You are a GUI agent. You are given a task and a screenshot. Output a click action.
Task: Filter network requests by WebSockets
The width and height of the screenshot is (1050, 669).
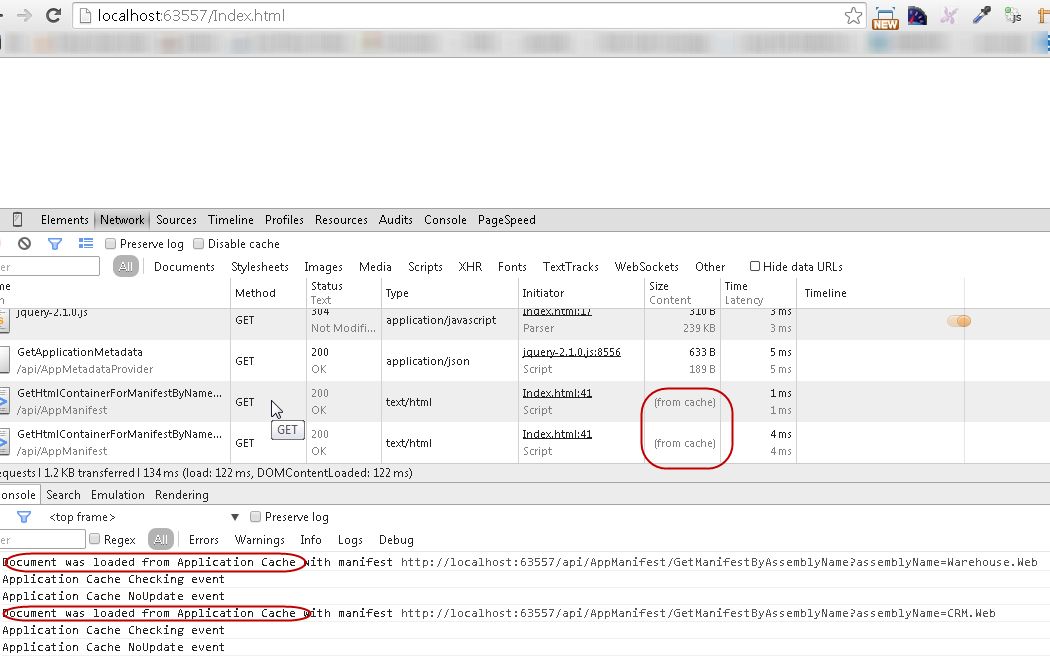coord(646,267)
